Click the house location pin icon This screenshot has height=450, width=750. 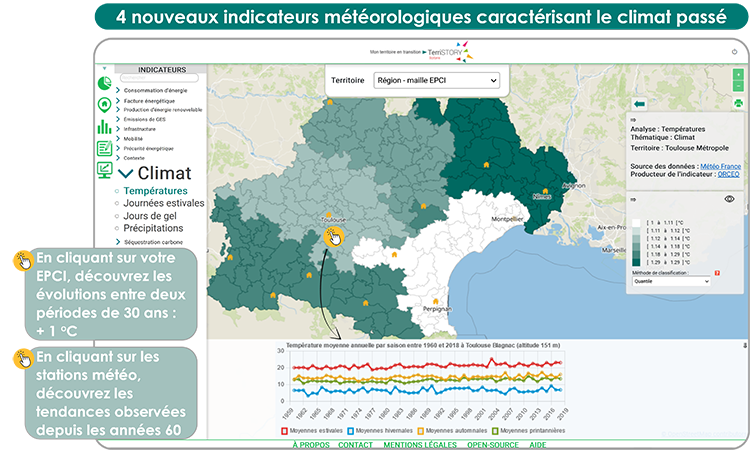coord(104,104)
